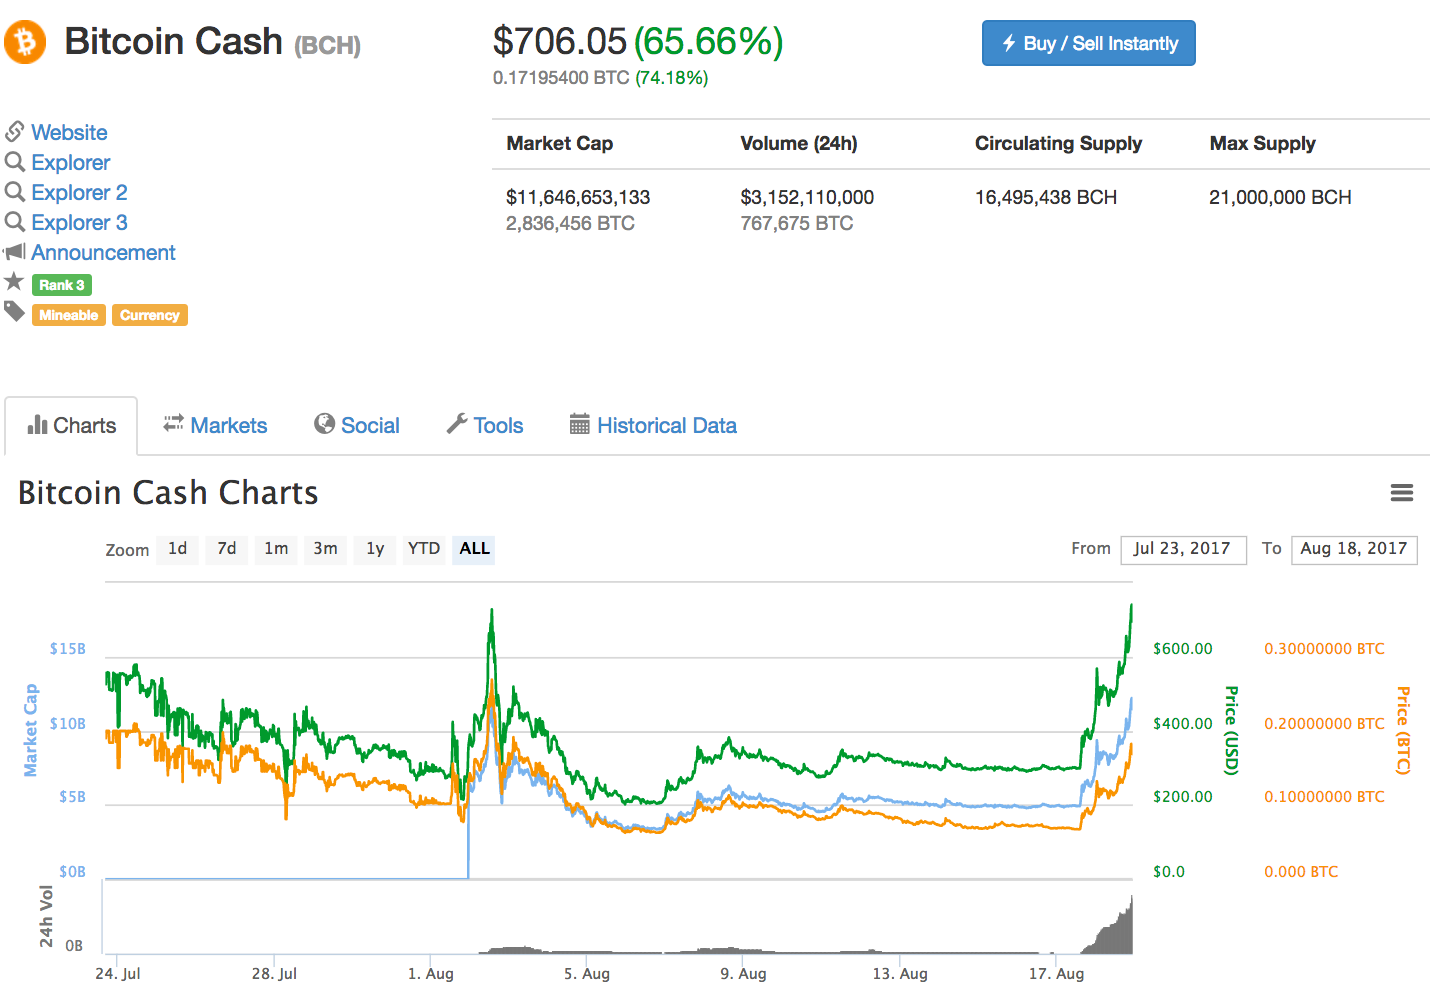Click the calendar icon in Historical Data tab
The image size is (1432, 992).
click(x=580, y=424)
